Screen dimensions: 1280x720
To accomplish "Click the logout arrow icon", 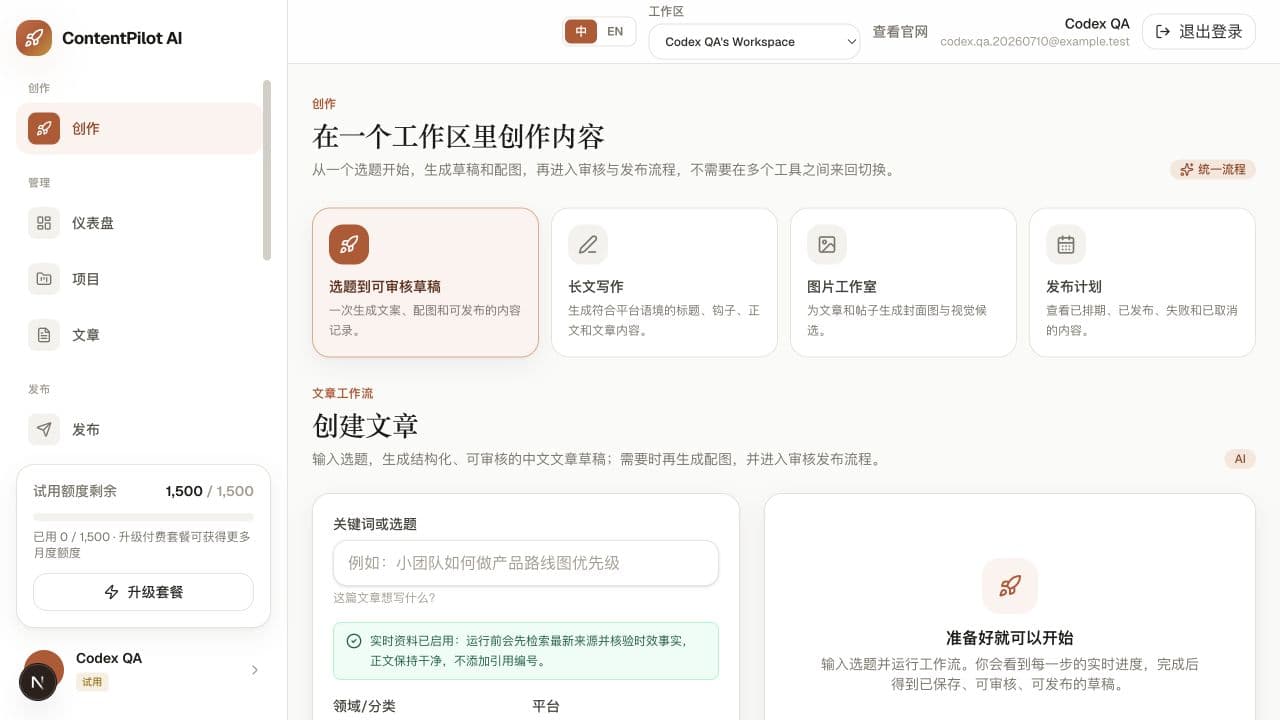I will click(1163, 31).
